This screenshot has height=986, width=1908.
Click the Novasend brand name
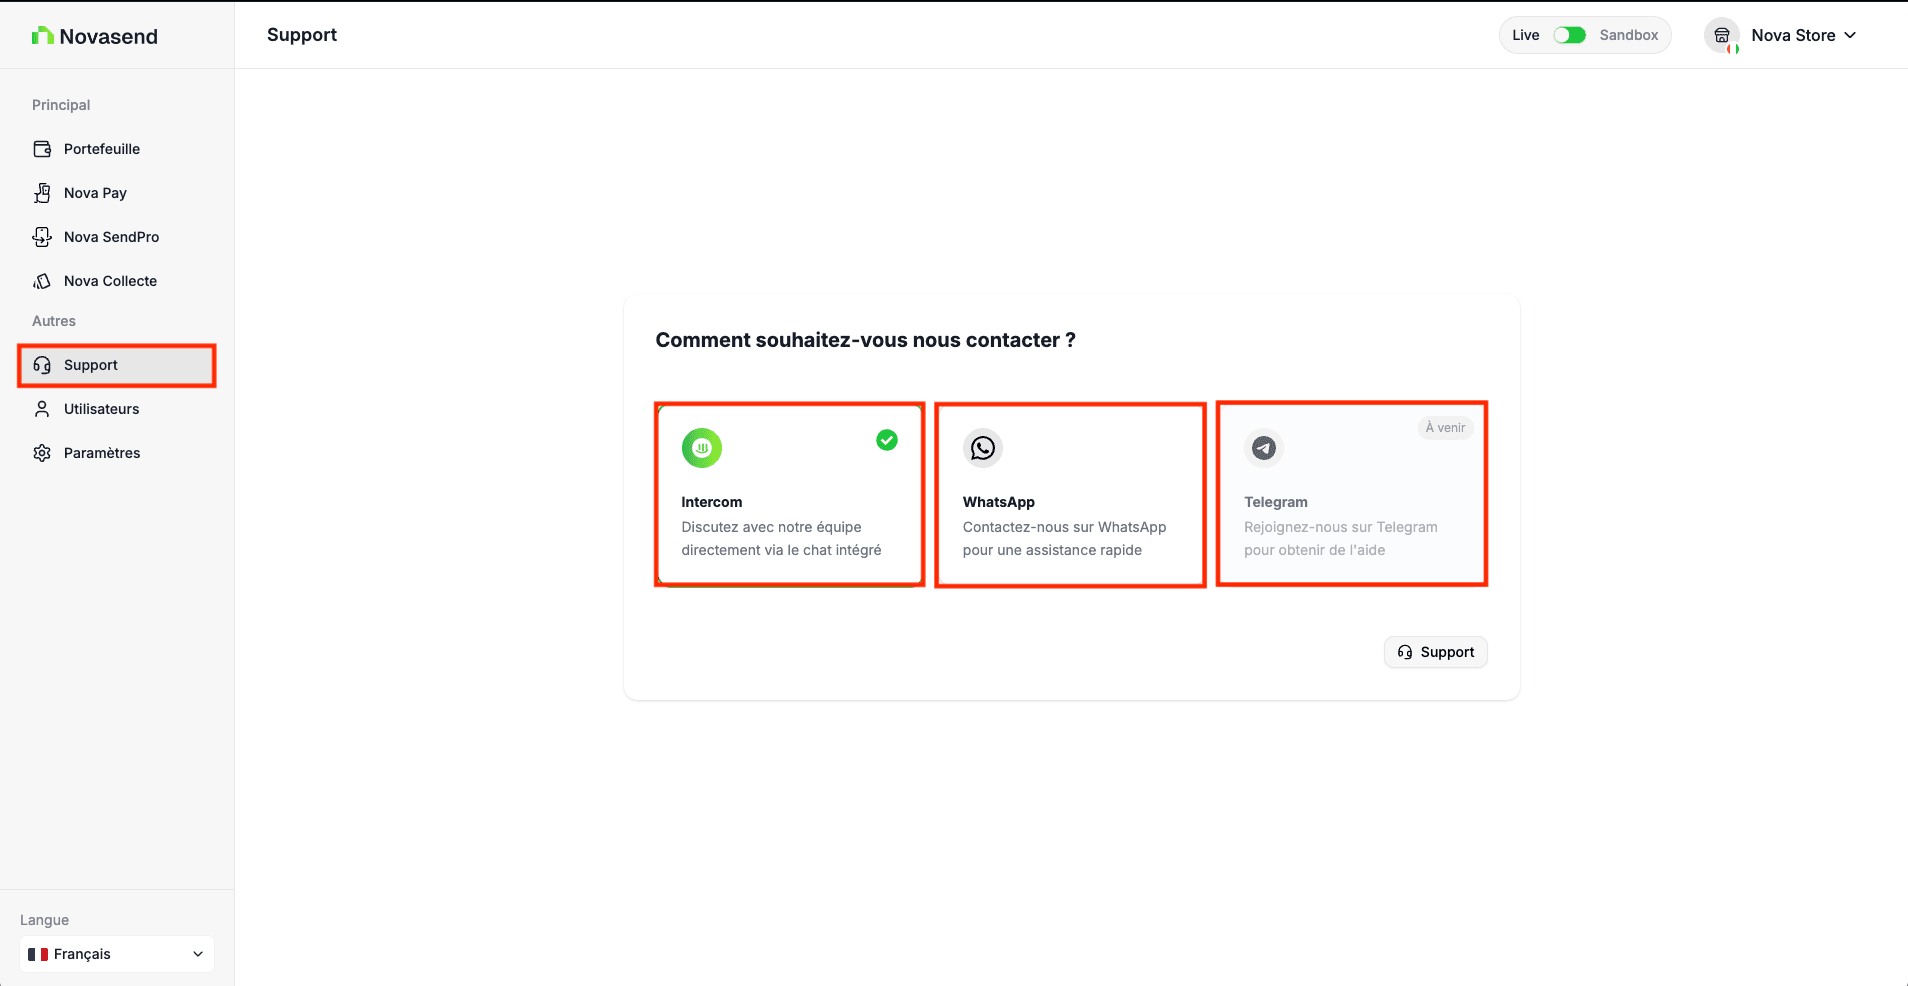[109, 36]
